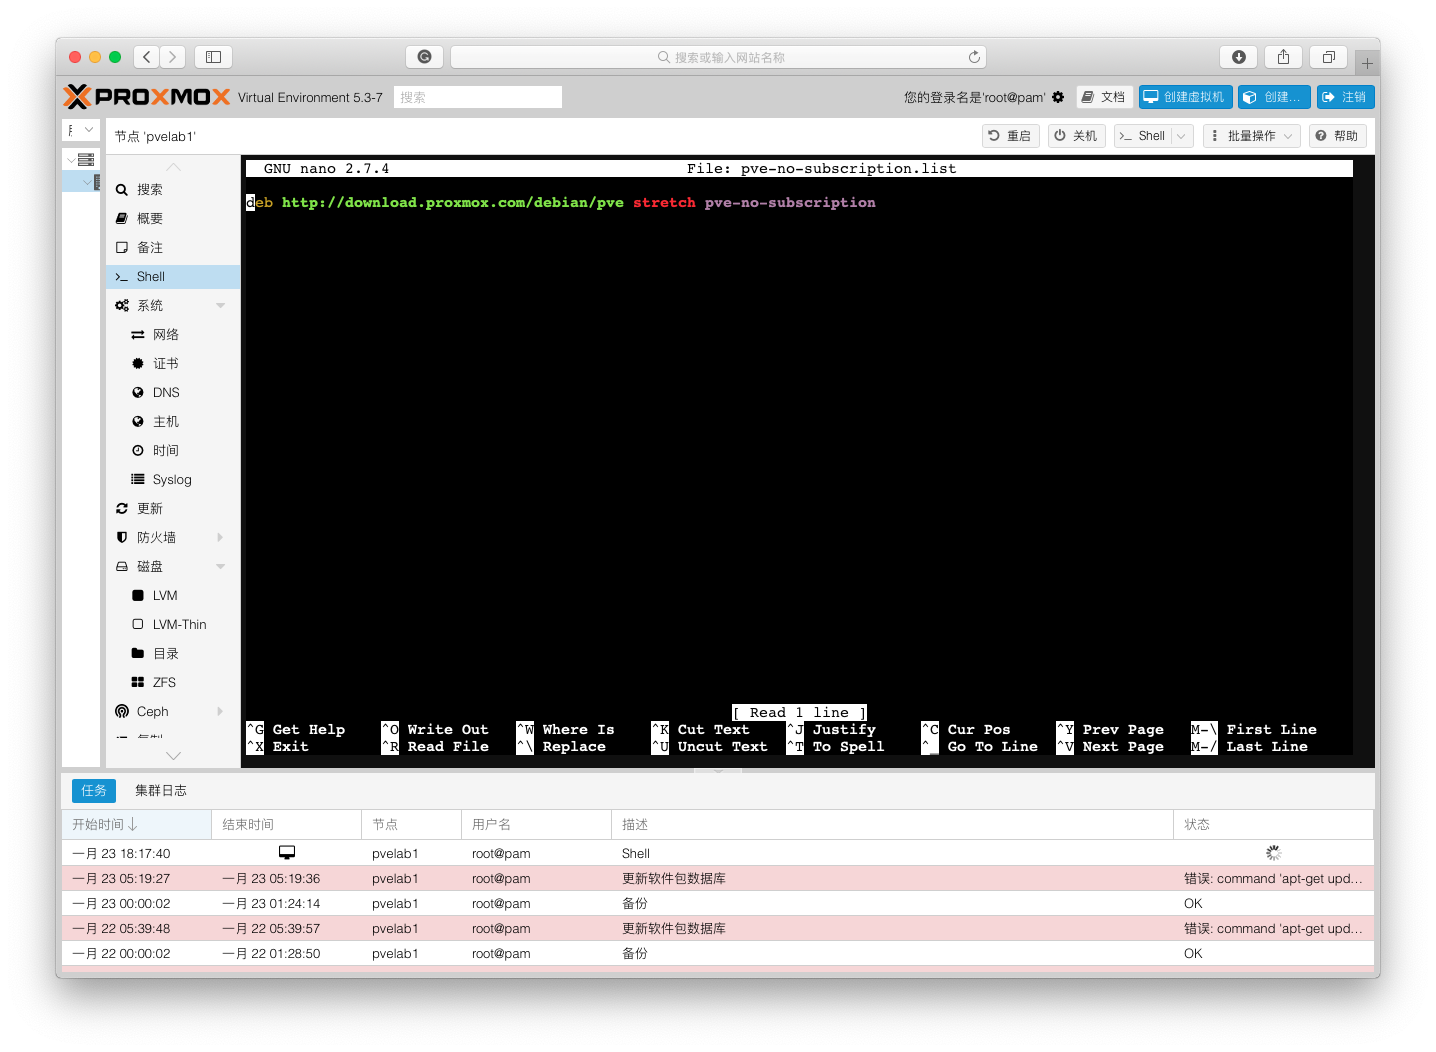The image size is (1436, 1052).
Task: Click Safari share icon
Action: pyautogui.click(x=1283, y=57)
